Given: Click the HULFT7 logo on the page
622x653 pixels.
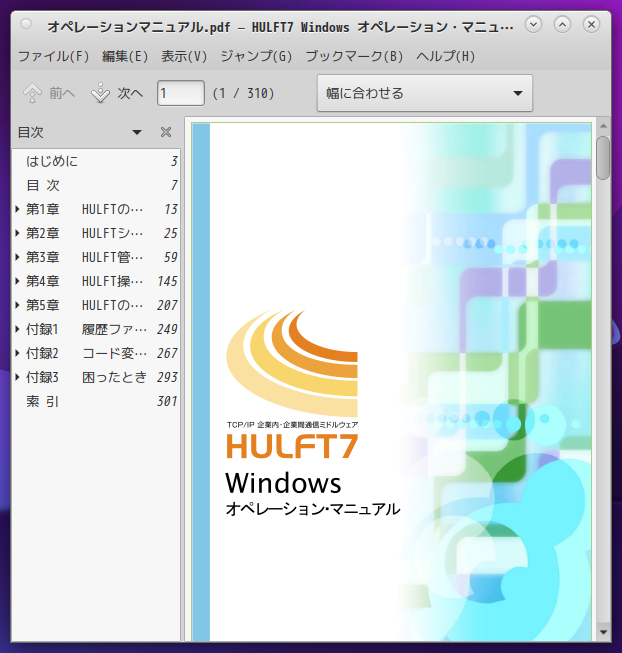Looking at the screenshot, I should tap(292, 384).
